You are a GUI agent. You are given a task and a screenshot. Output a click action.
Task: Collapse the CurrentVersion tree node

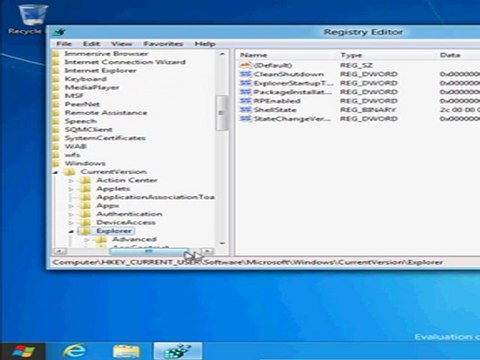(56, 172)
